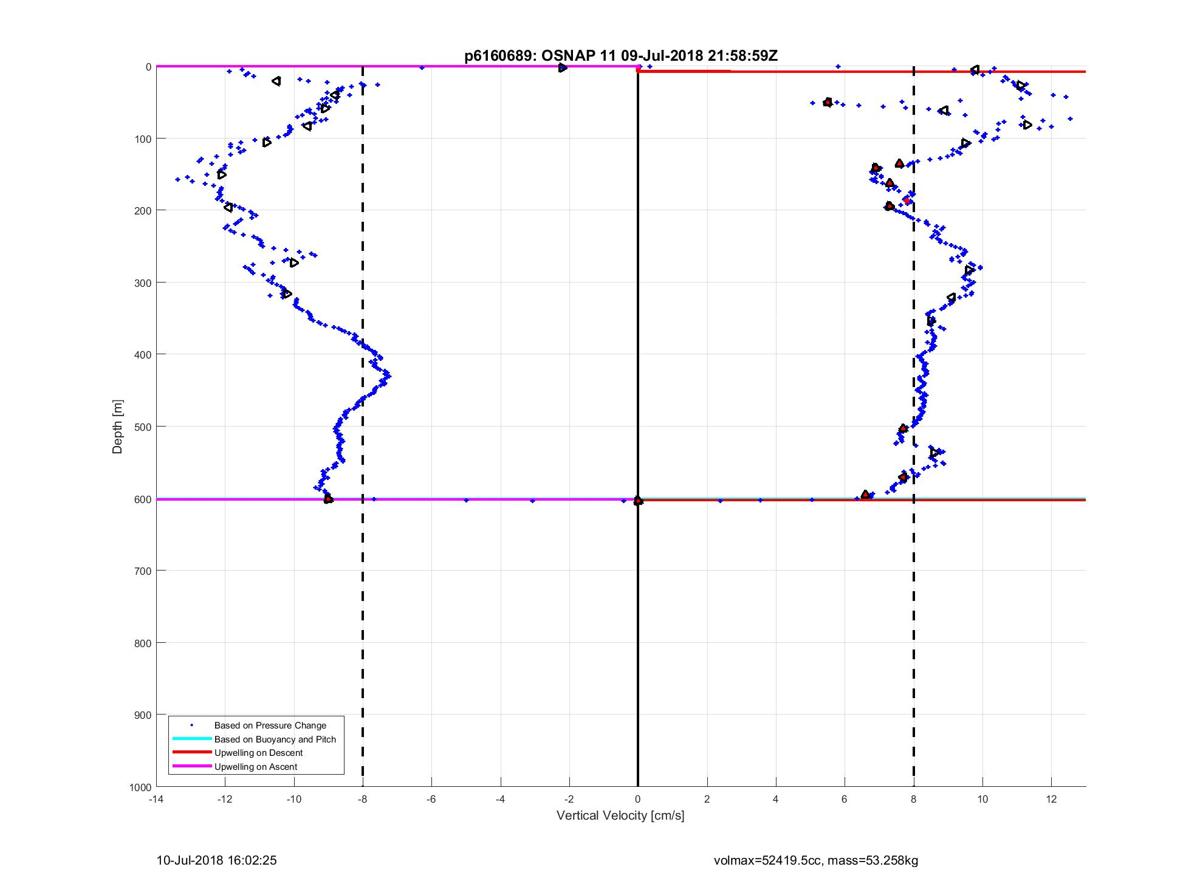The height and width of the screenshot is (885, 1200).
Task: Click the y-axis tick label '1000'
Action: 139,787
